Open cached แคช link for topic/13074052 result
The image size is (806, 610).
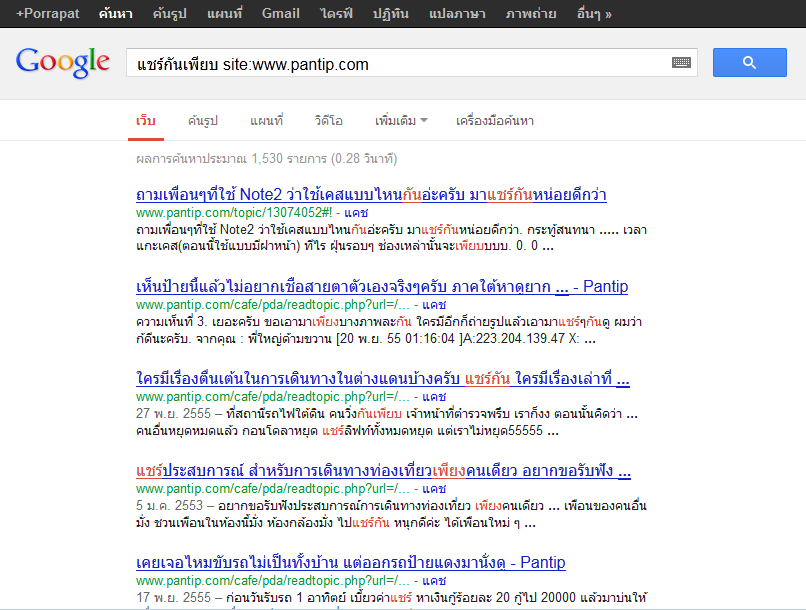coord(356,212)
